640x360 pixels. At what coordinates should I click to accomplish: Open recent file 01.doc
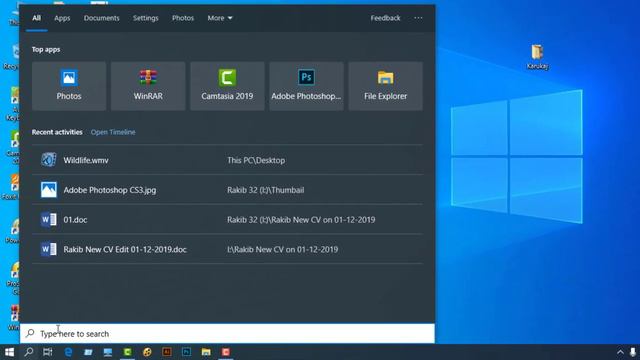tap(227, 220)
